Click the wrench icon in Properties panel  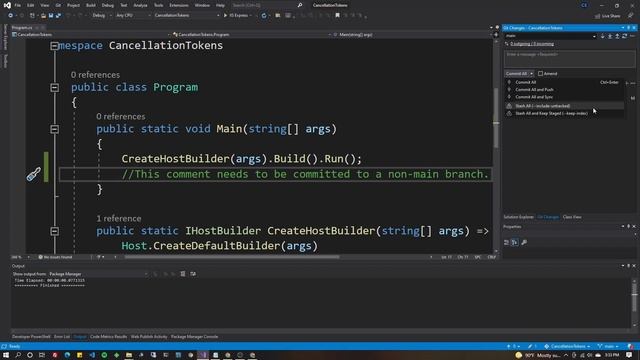[524, 242]
